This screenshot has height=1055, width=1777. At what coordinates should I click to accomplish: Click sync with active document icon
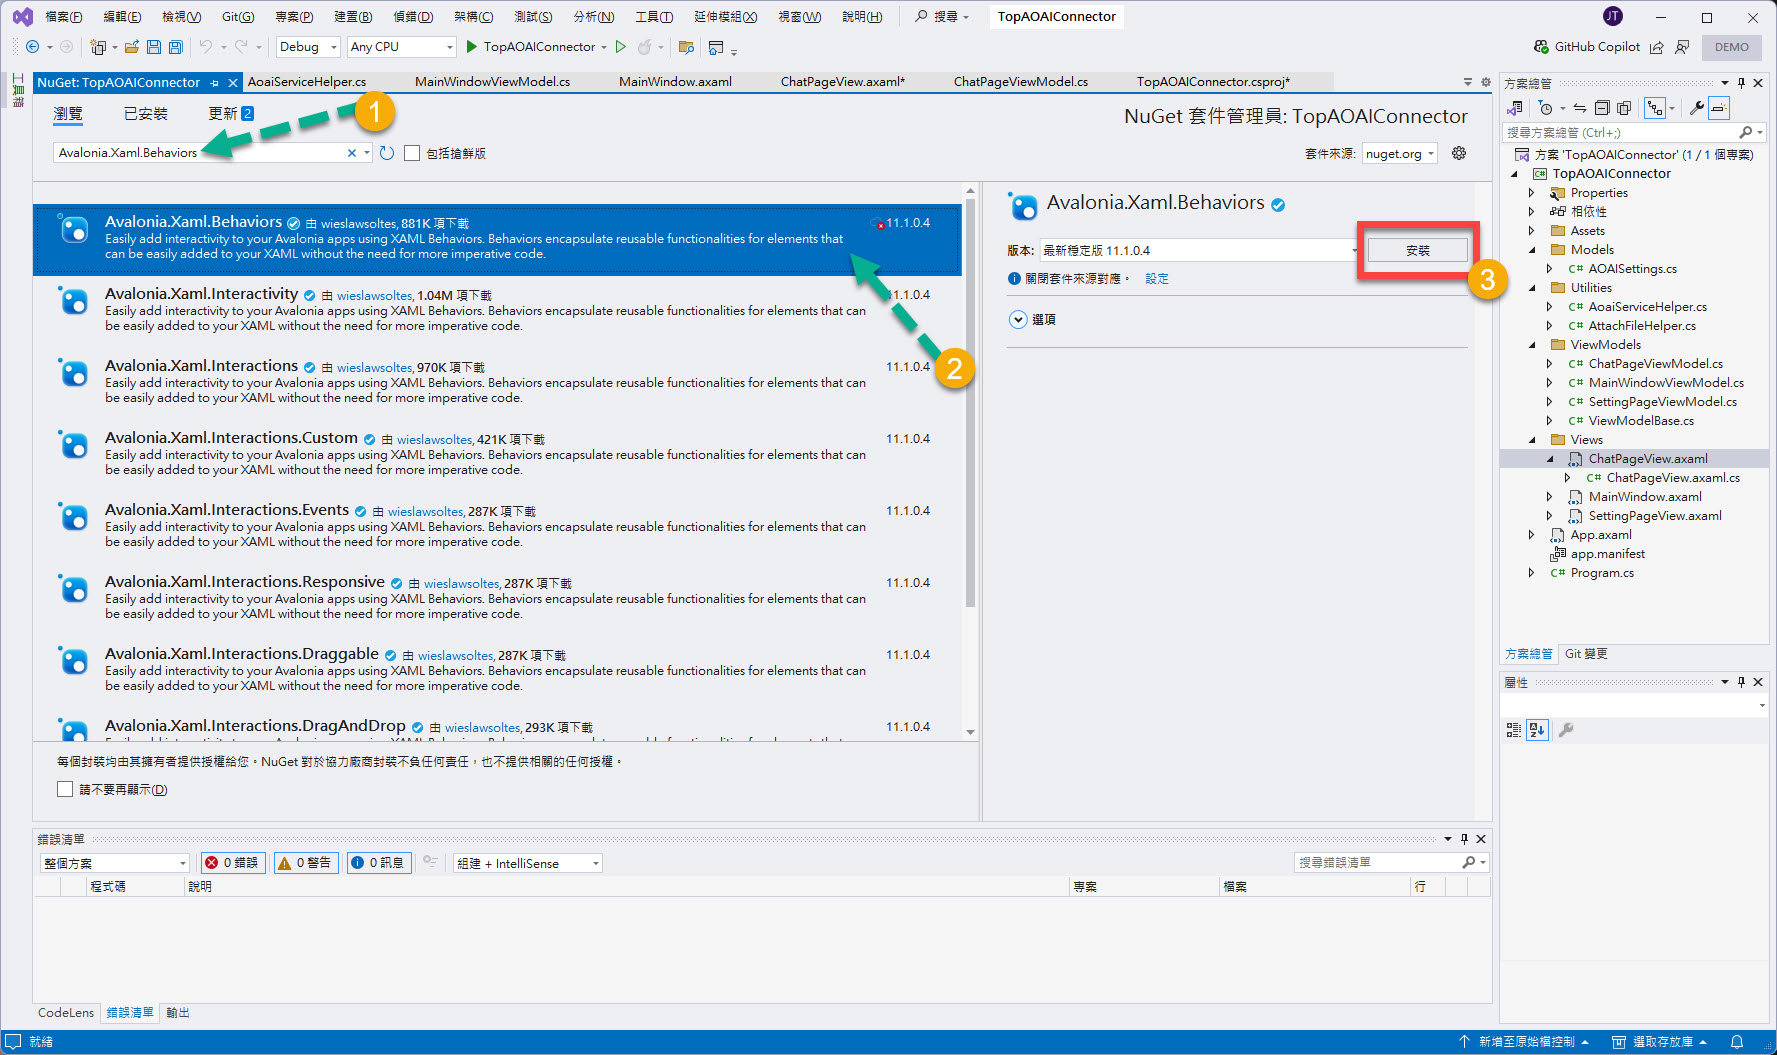(x=1580, y=108)
